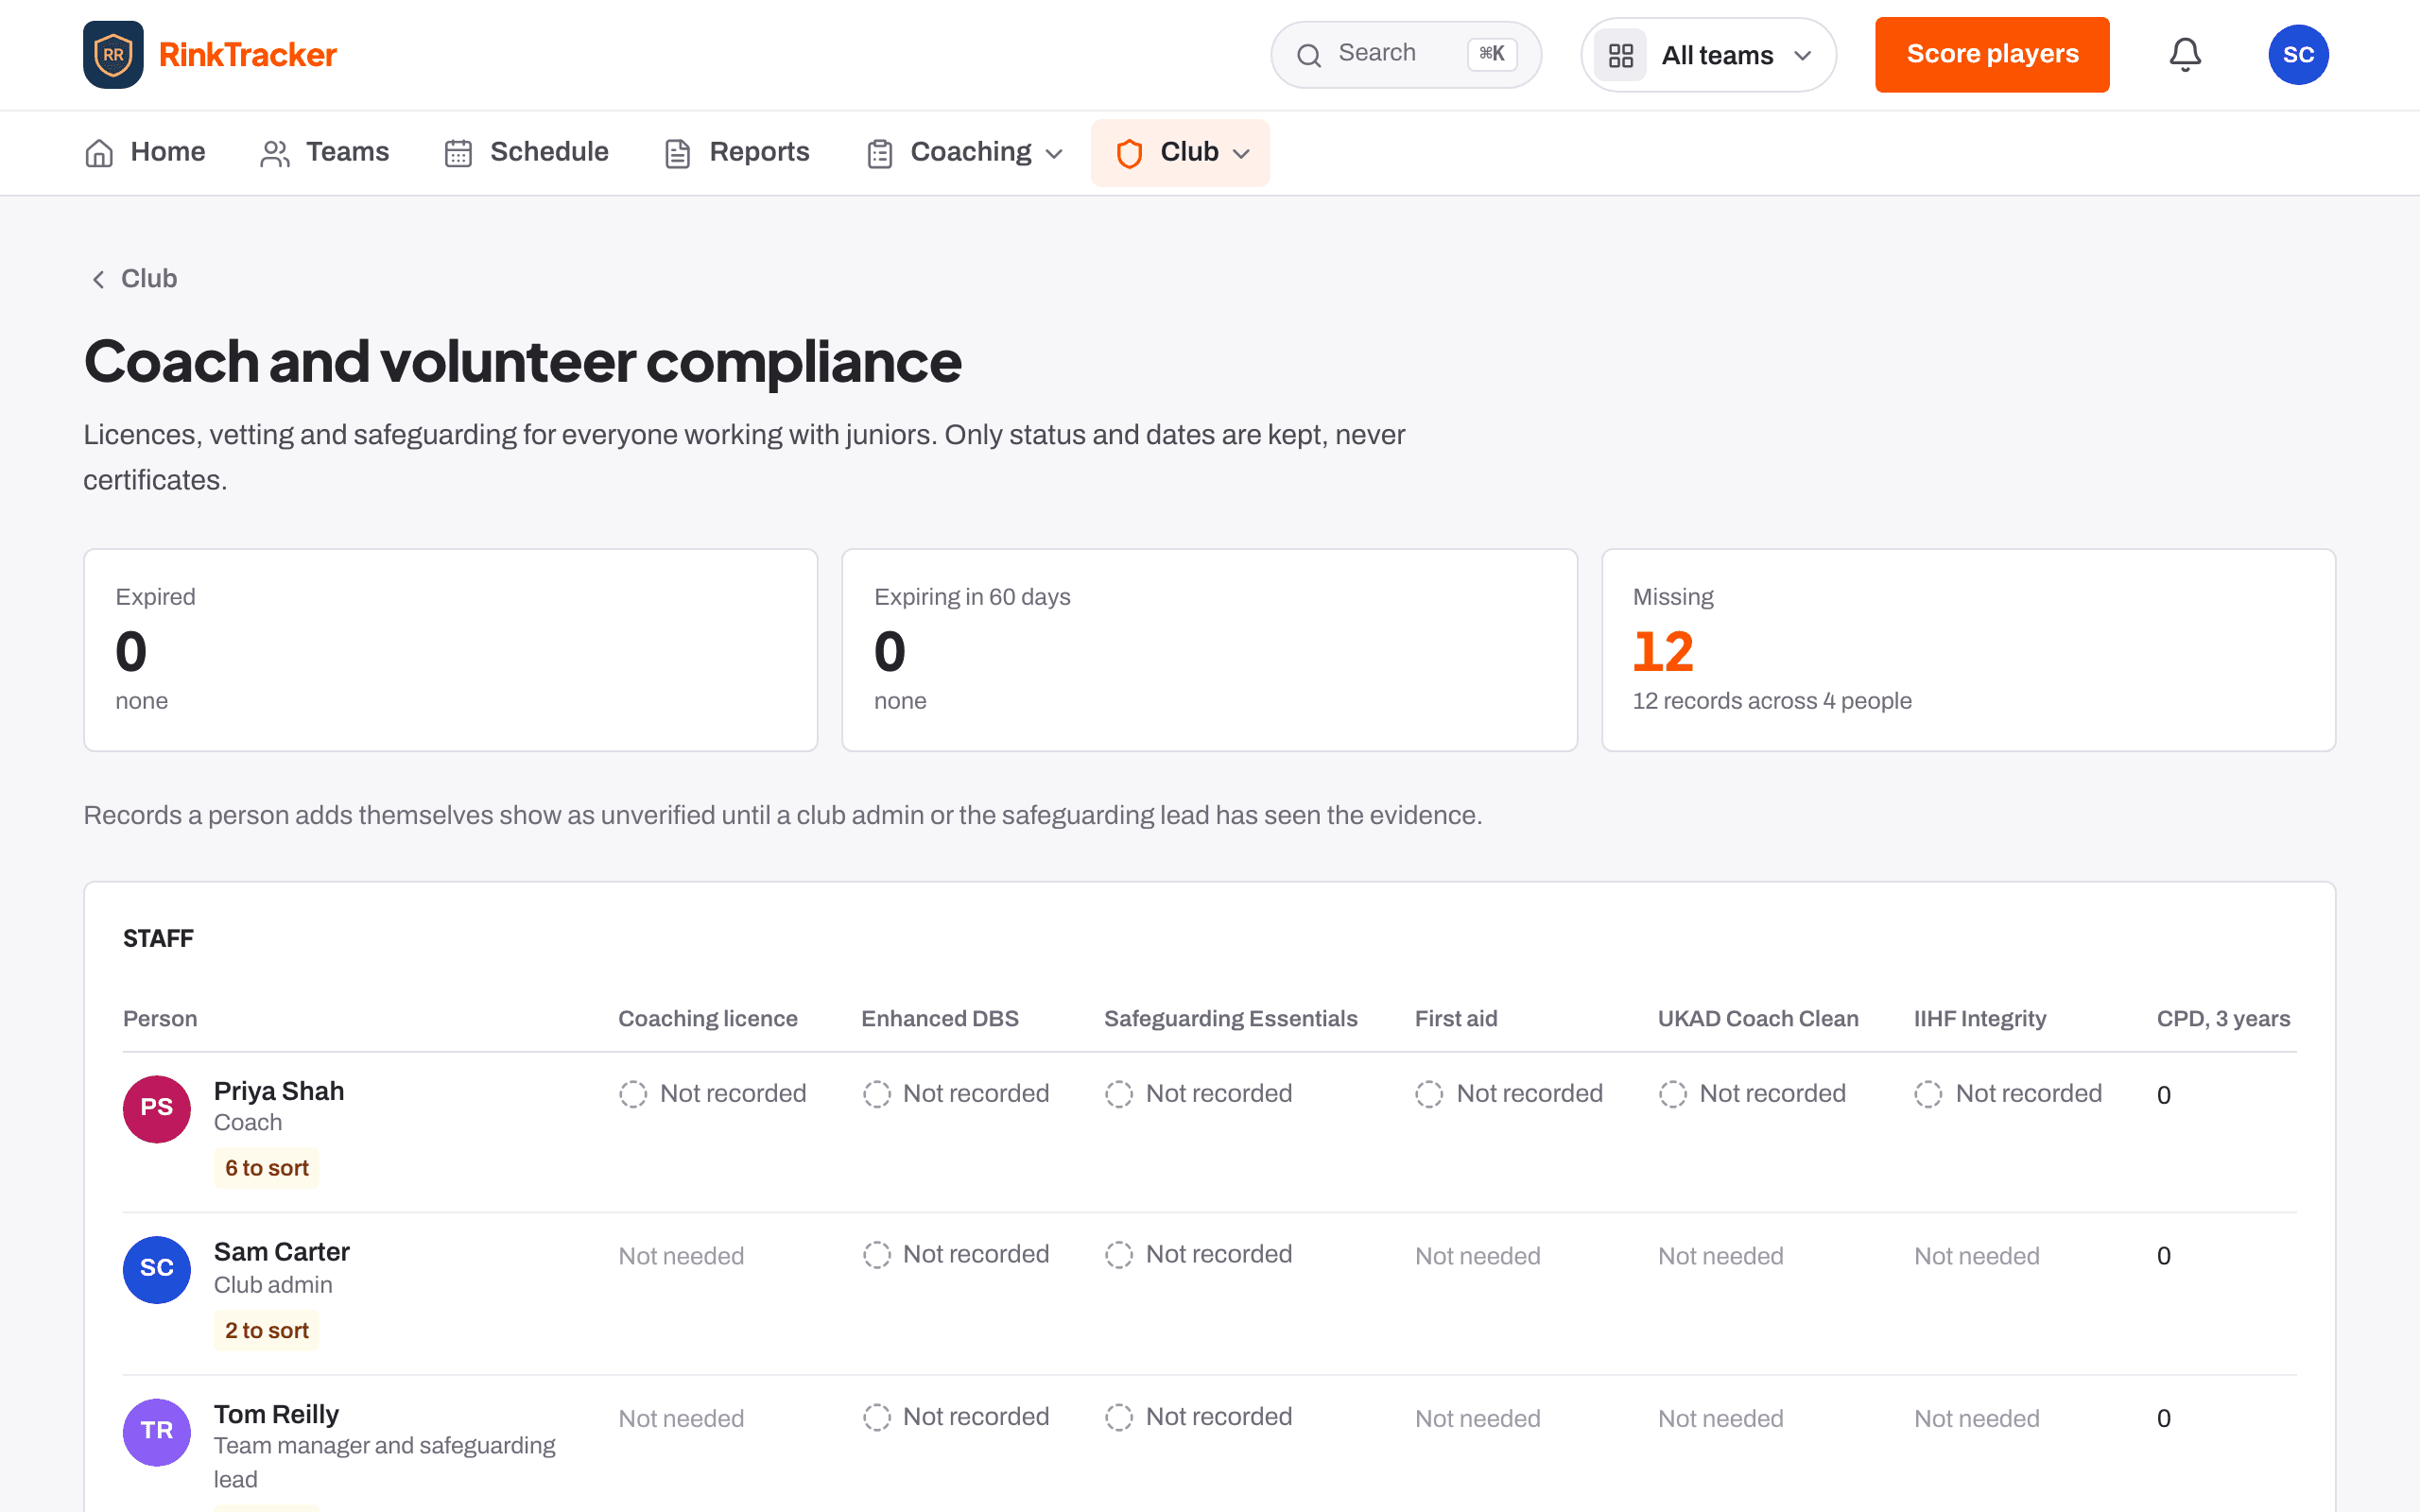Click Priya Shah's UKAD Coach Clean status

pos(1752,1094)
